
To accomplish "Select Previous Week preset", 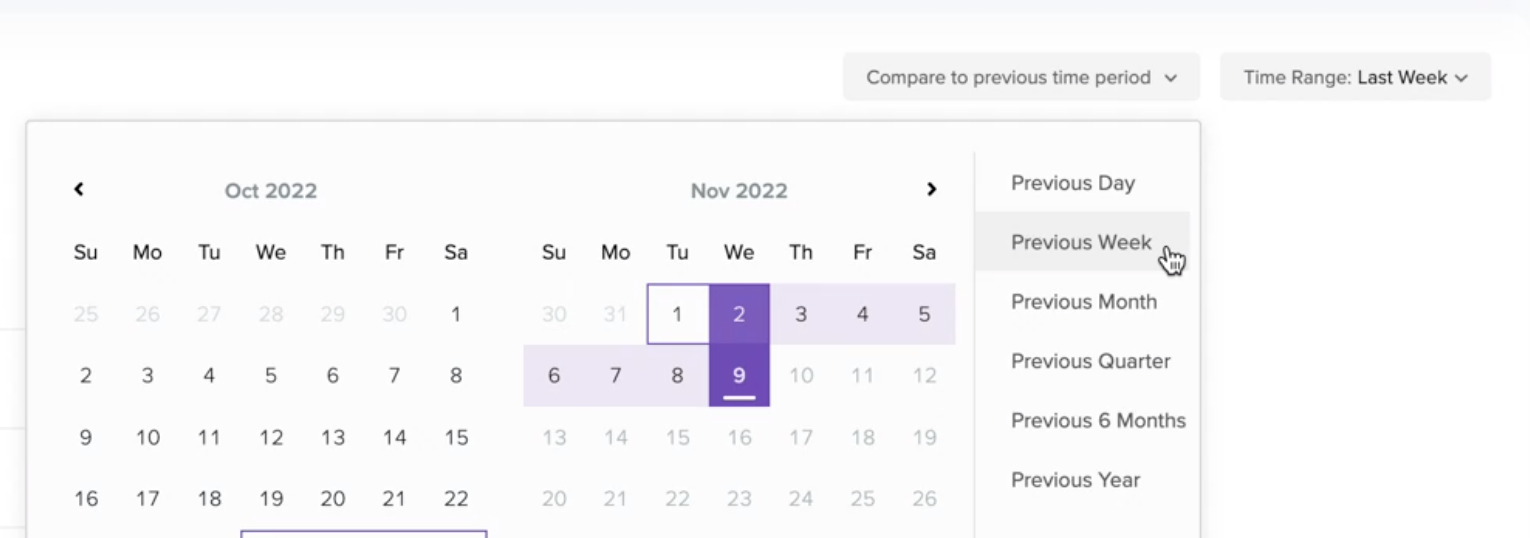I will pyautogui.click(x=1081, y=242).
